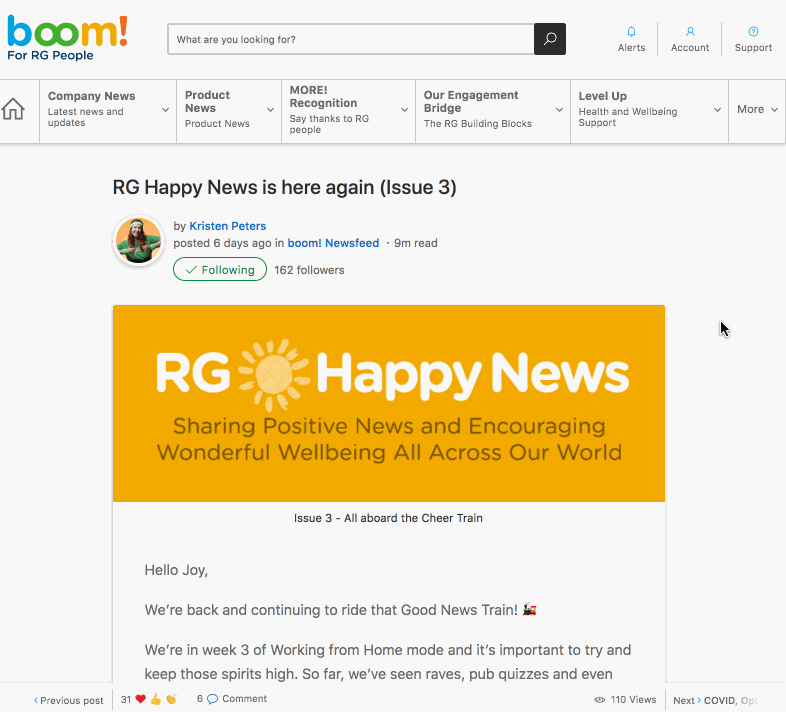Image resolution: width=786 pixels, height=712 pixels.
Task: Click the boom! logo
Action: click(67, 37)
